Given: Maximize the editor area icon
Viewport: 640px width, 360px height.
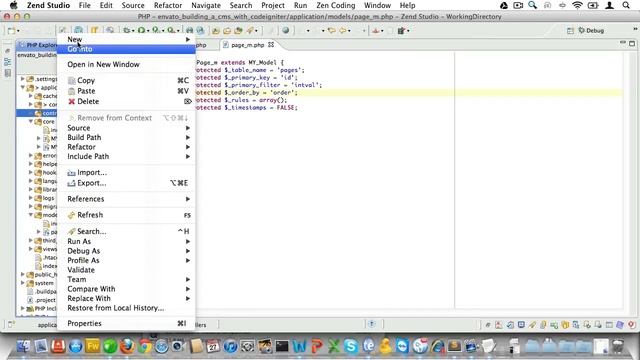Looking at the screenshot, I should 632,43.
